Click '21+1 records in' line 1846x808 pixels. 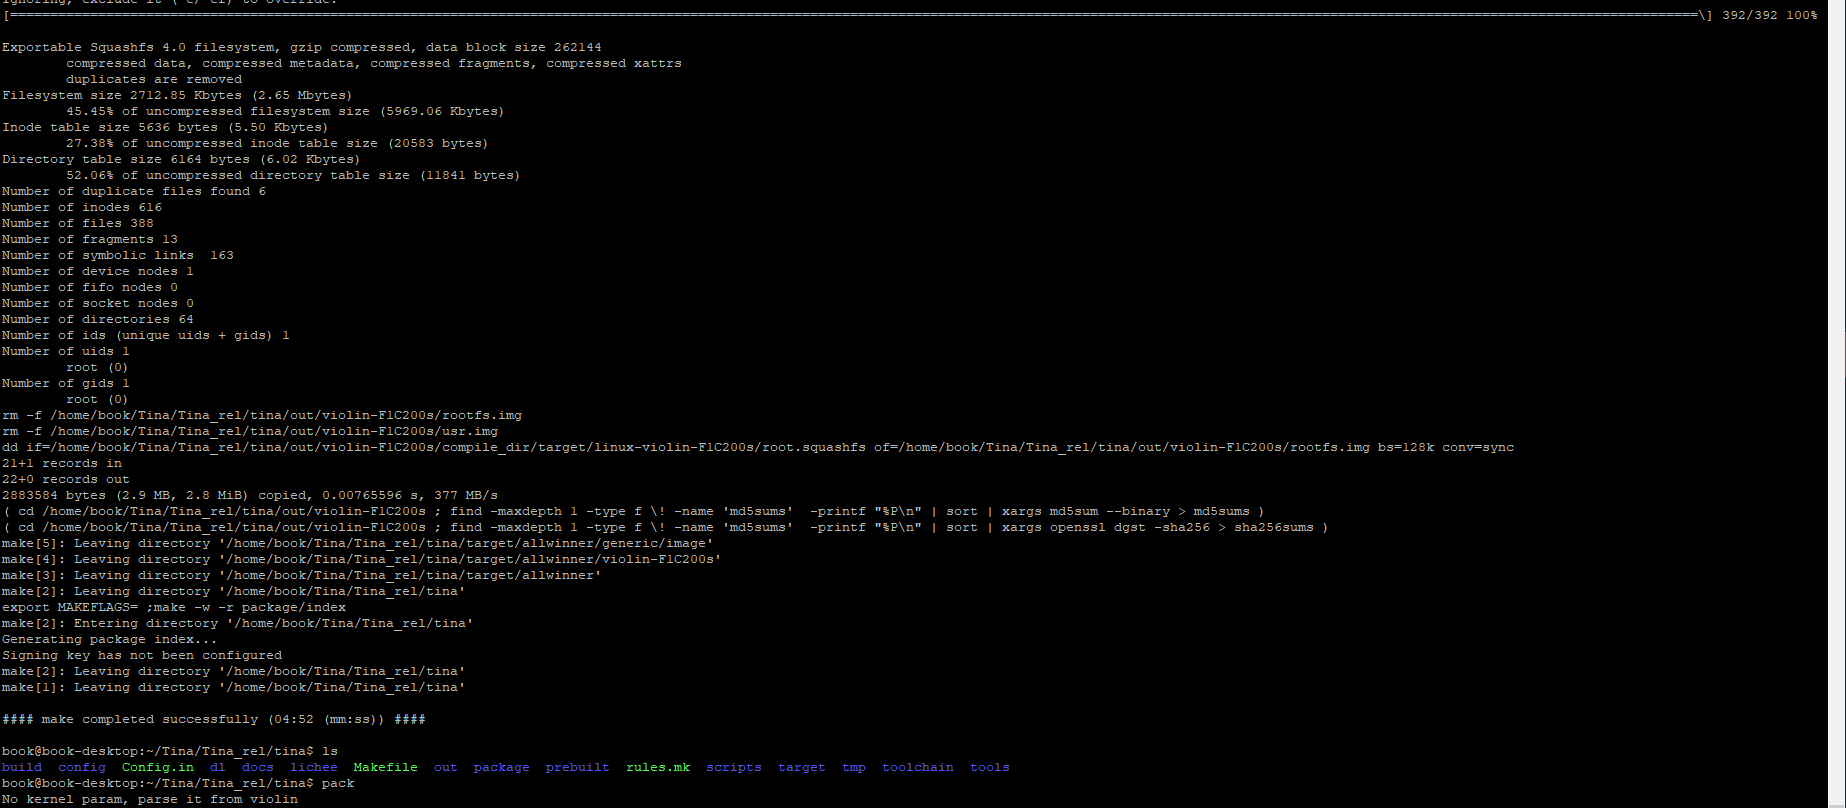(62, 463)
